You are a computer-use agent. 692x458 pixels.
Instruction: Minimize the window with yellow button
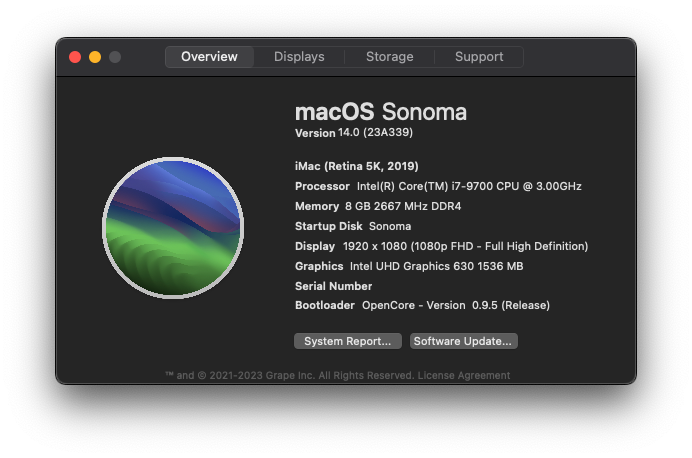95,57
